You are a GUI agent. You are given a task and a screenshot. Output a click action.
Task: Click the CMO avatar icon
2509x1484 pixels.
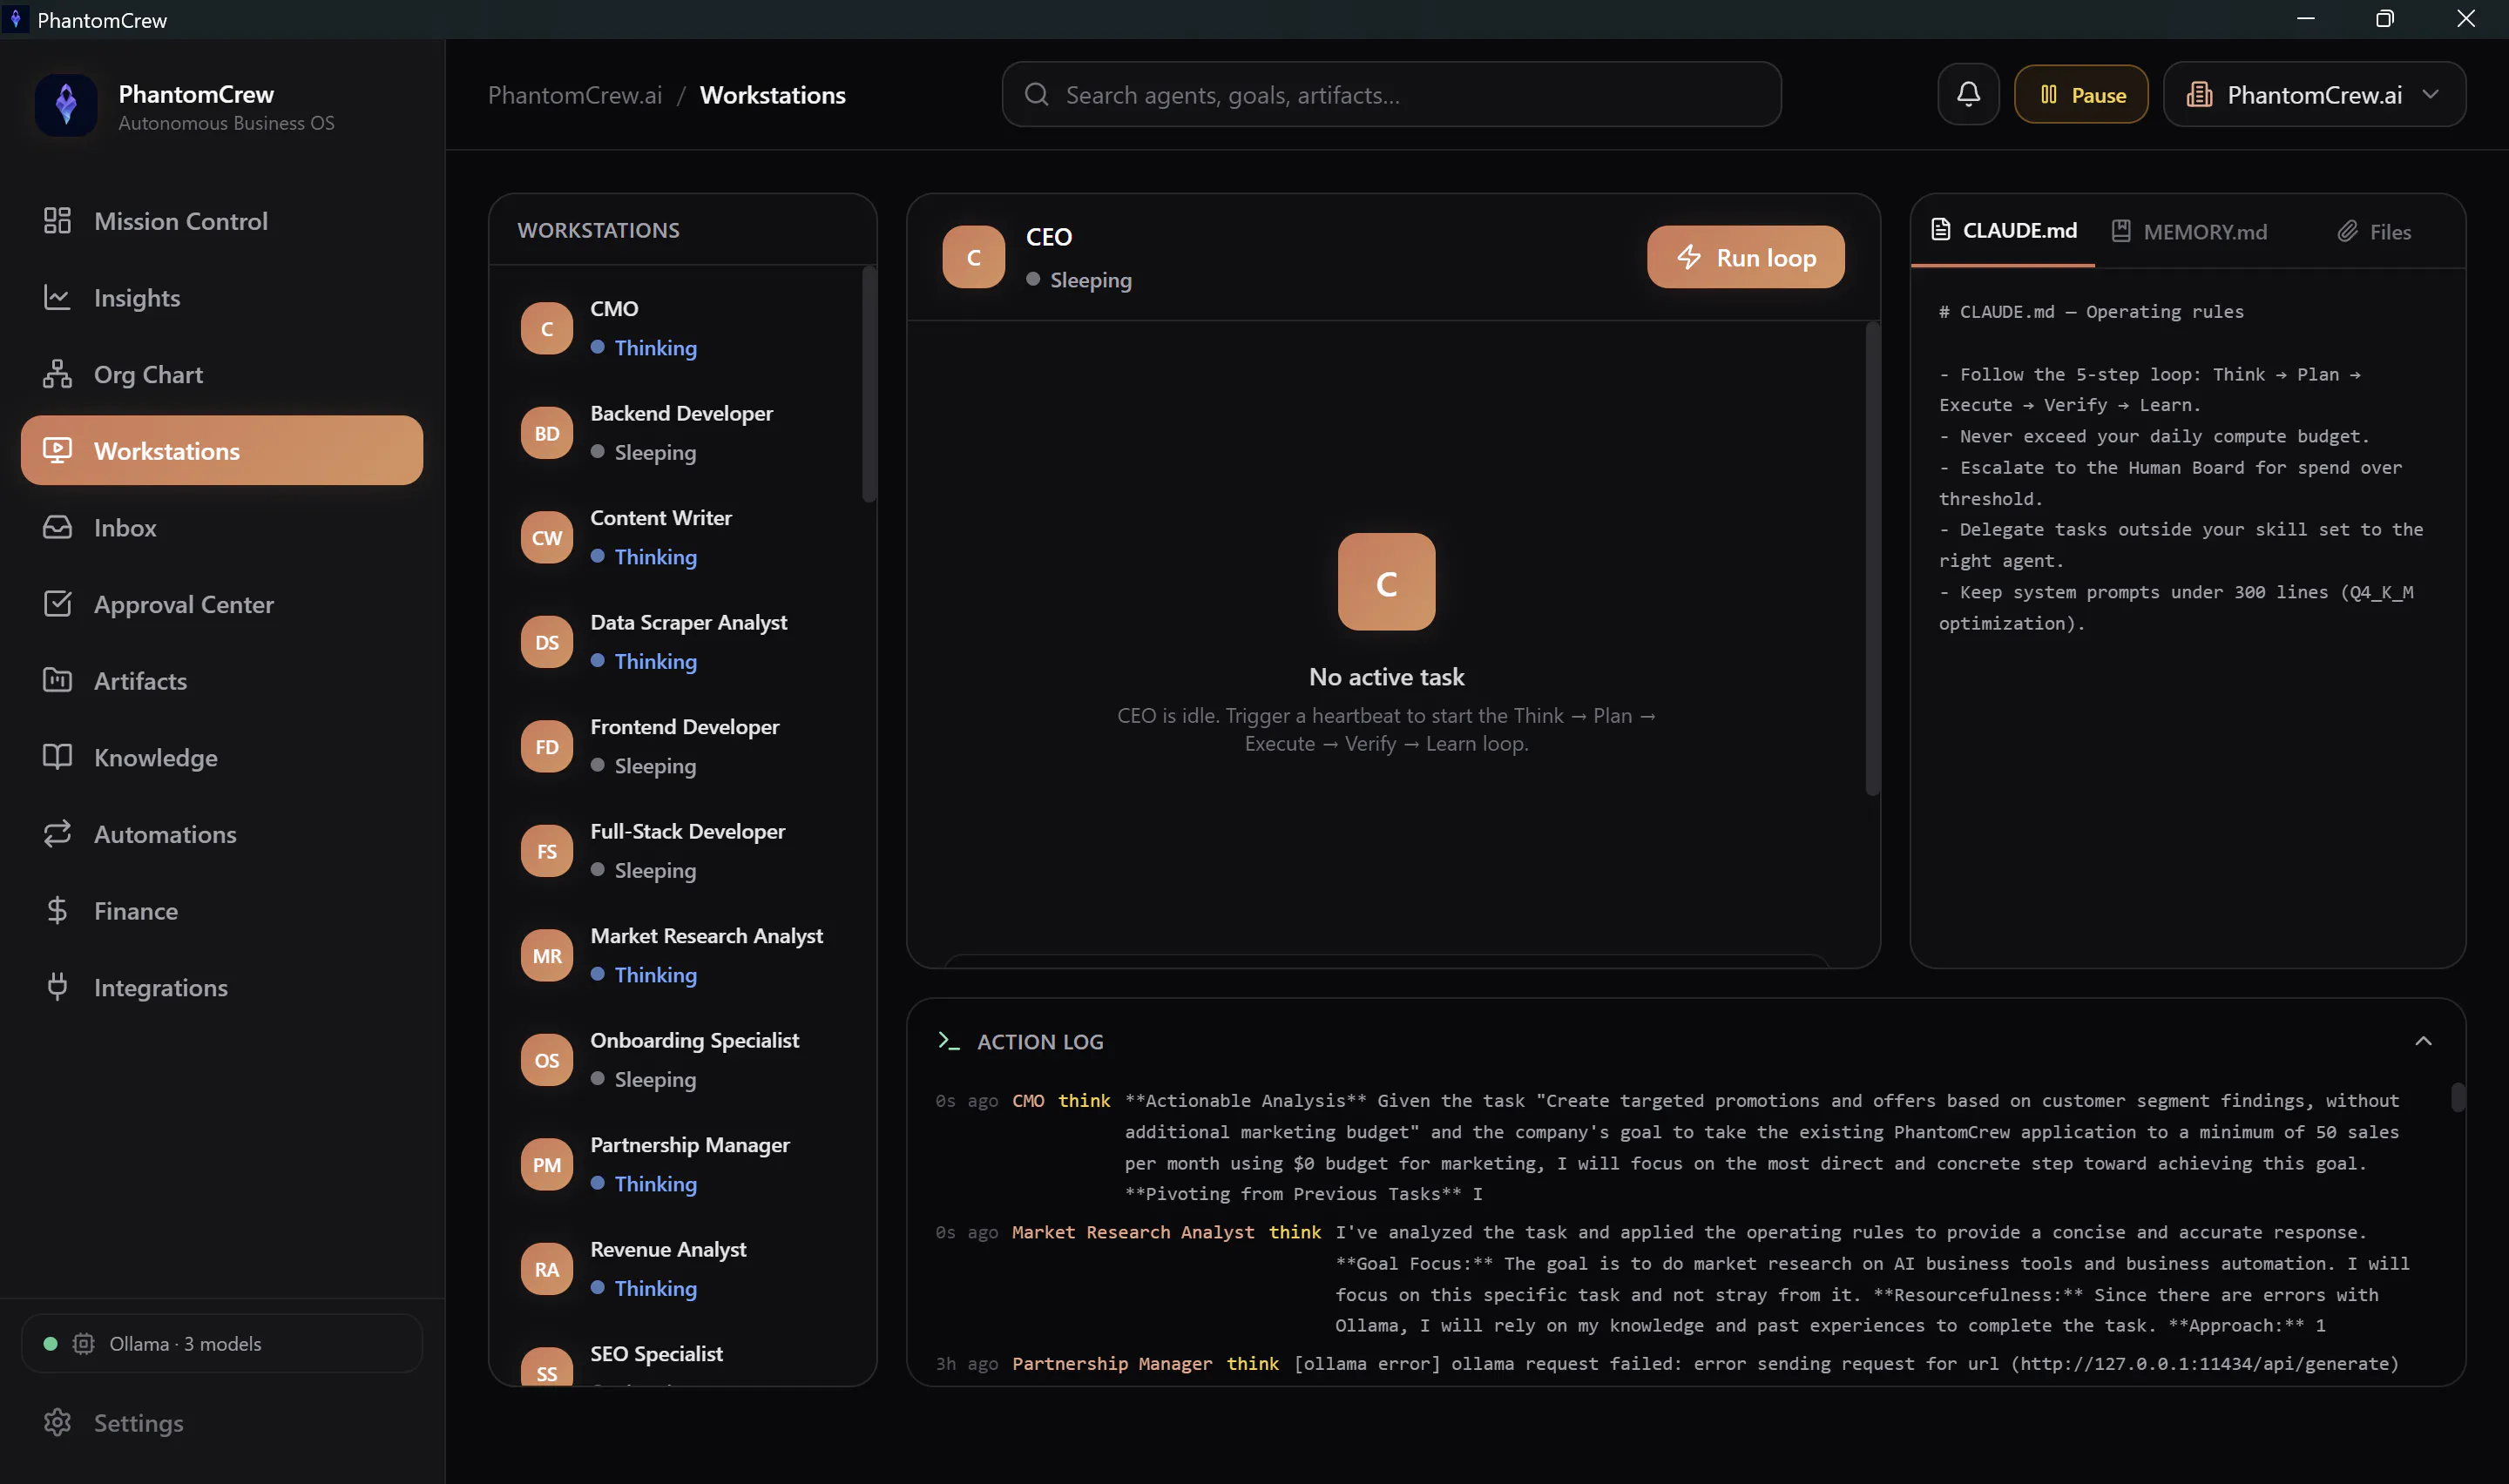pos(547,328)
